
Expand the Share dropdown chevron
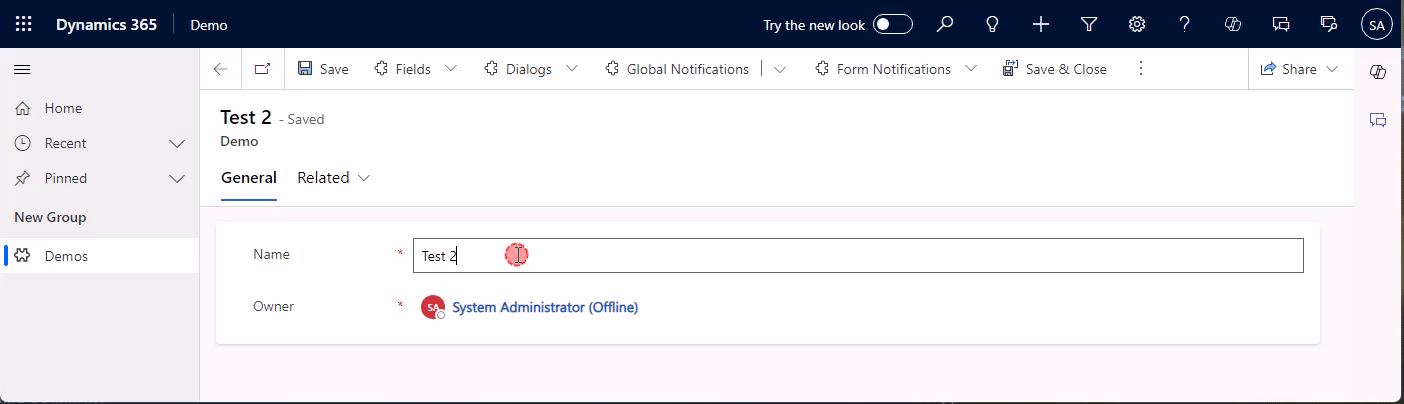[x=1332, y=69]
